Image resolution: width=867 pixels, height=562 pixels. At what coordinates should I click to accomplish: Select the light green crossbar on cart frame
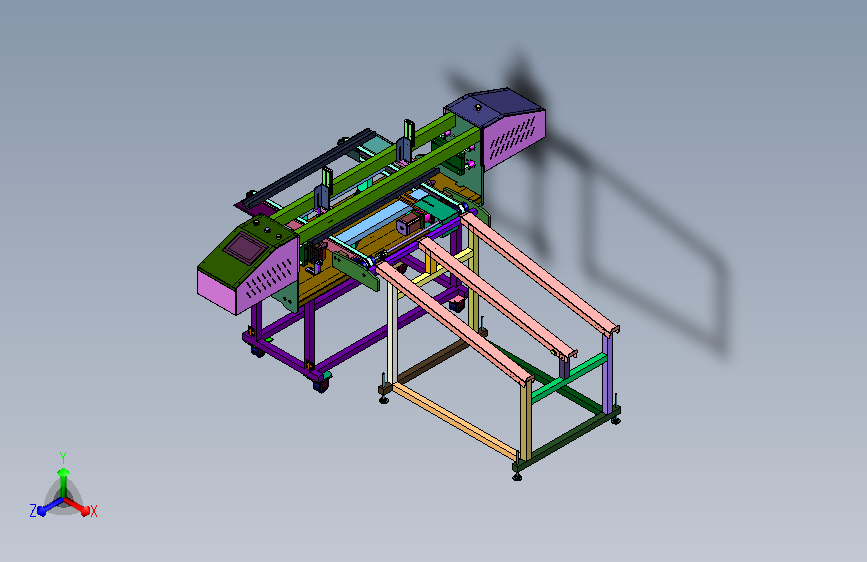pos(568,378)
